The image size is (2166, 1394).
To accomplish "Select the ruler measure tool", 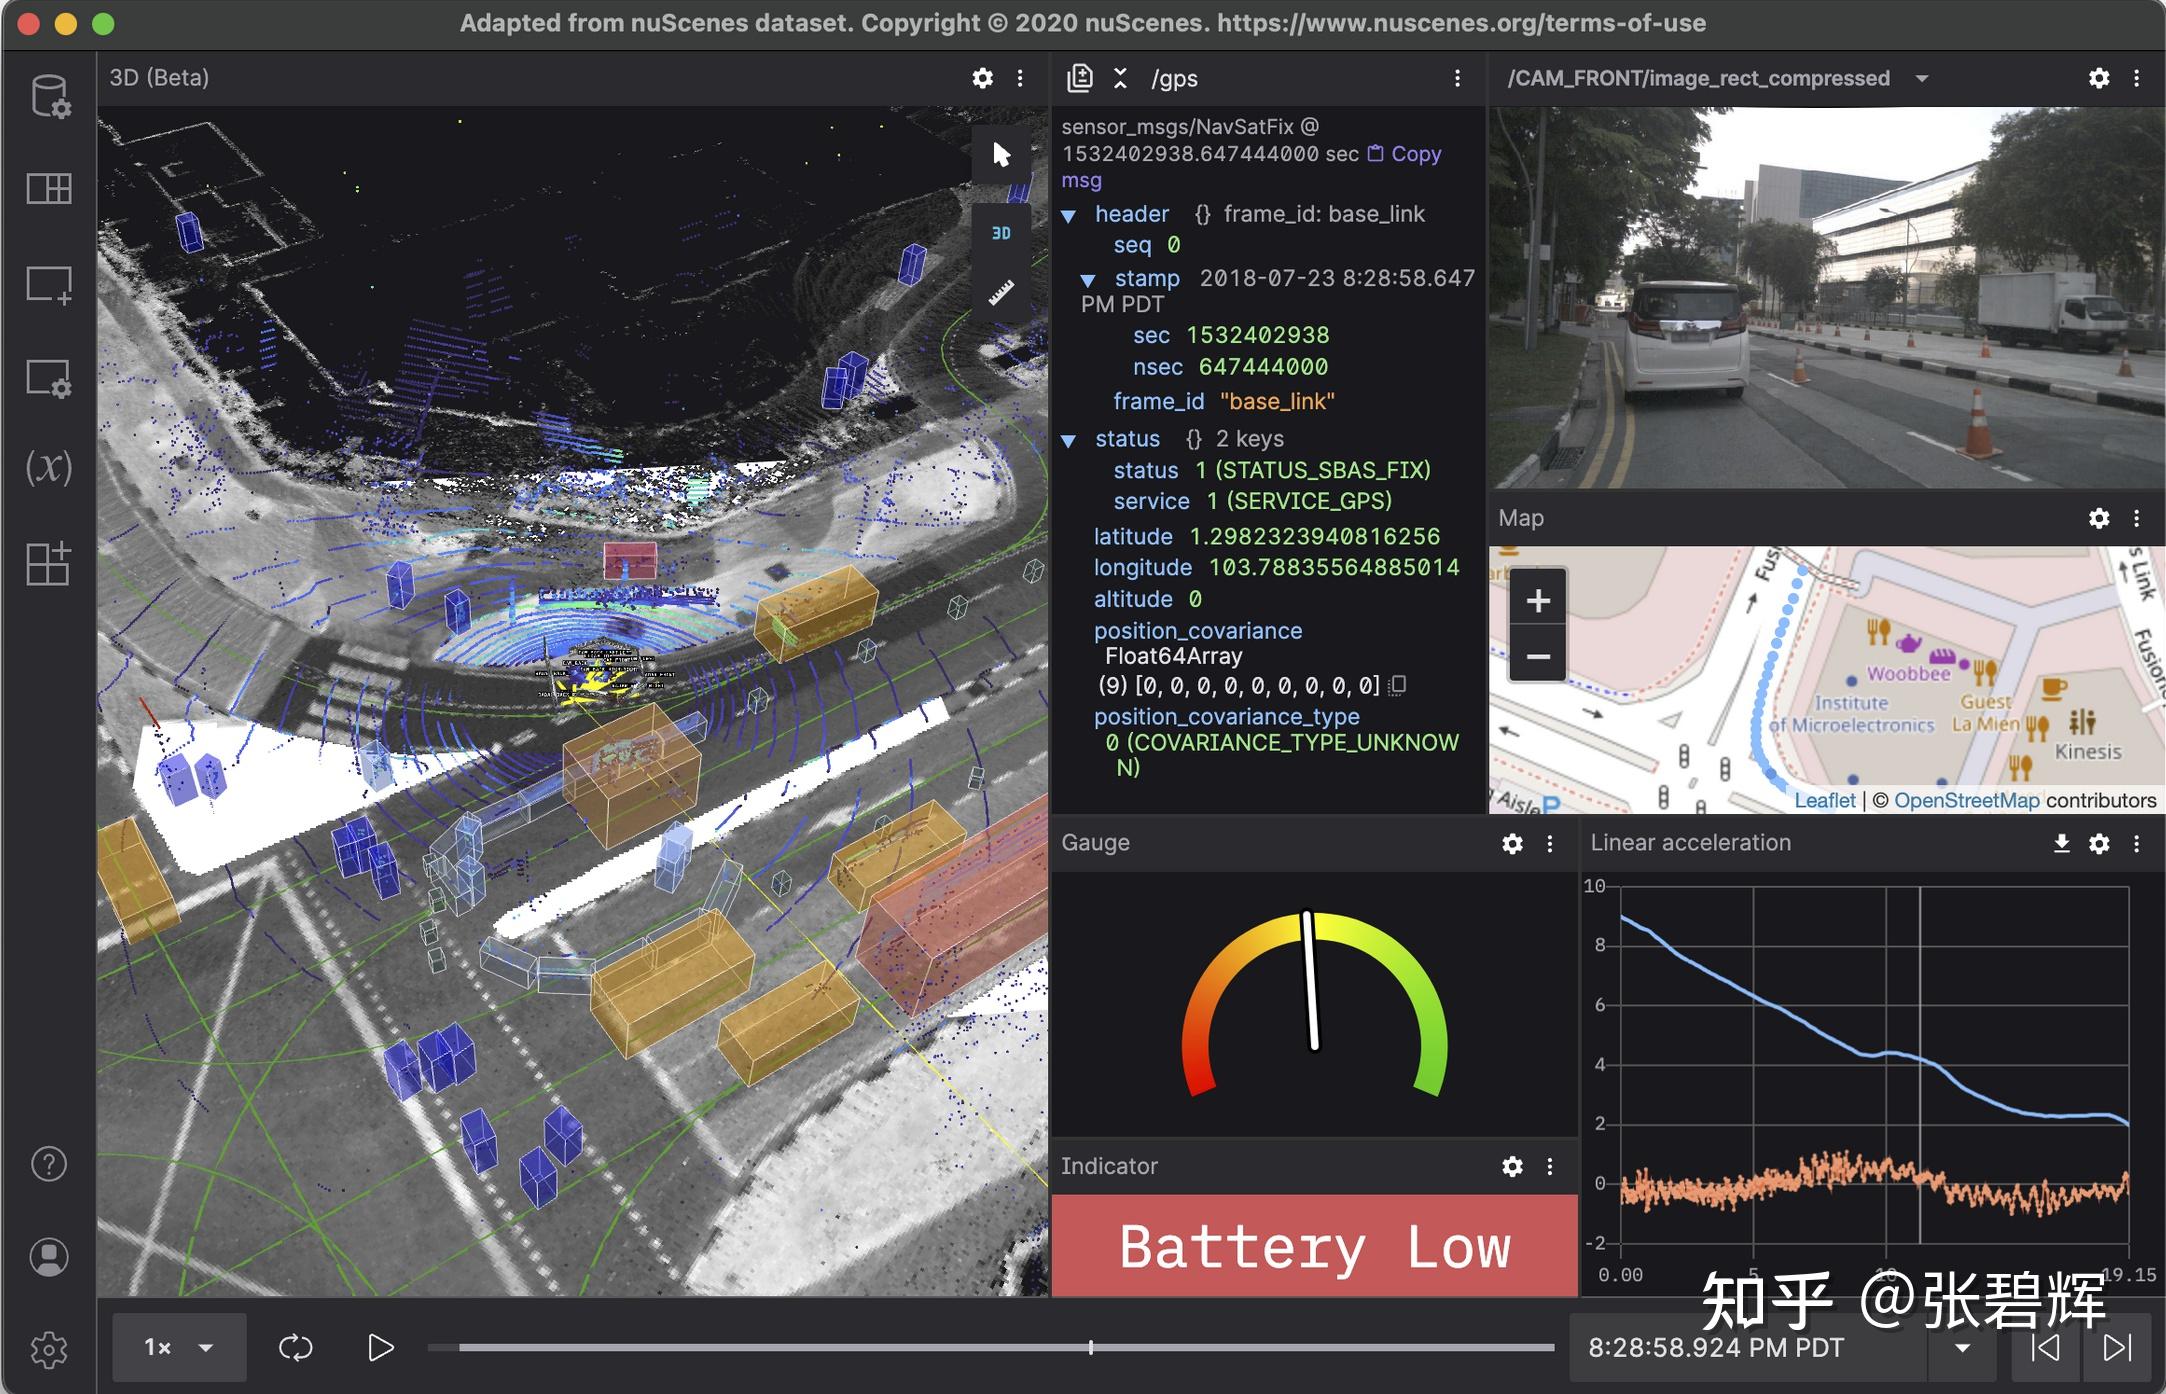I will (1001, 292).
